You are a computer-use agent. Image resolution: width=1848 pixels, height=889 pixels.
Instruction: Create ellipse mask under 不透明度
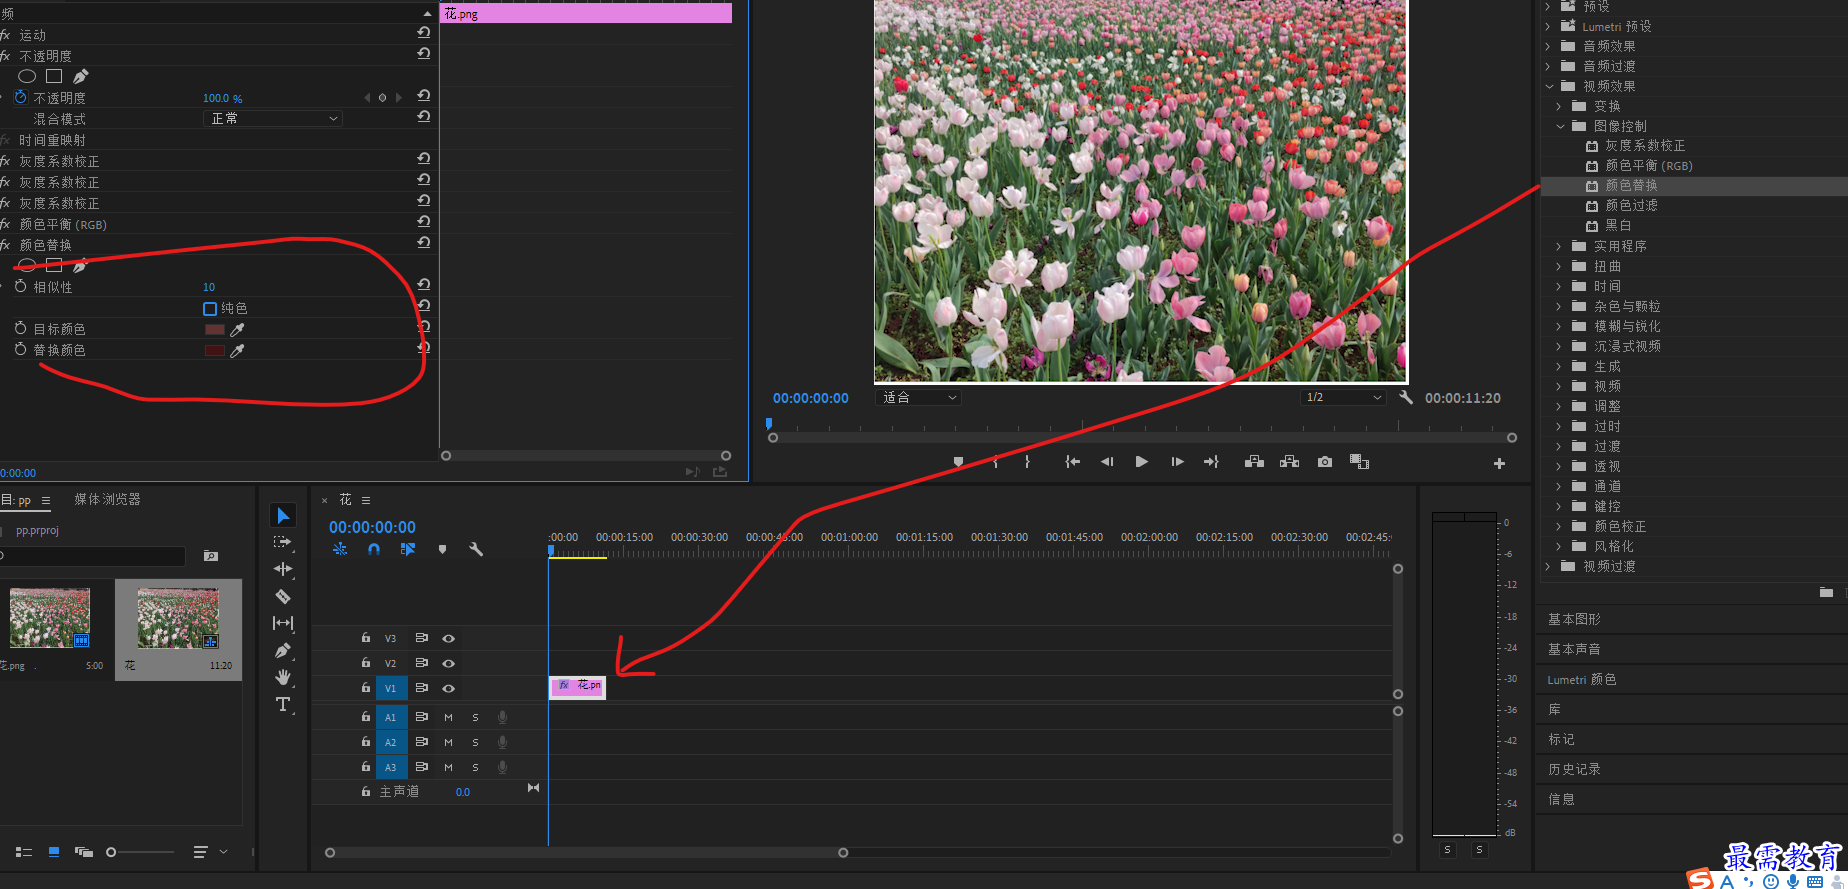coord(27,76)
